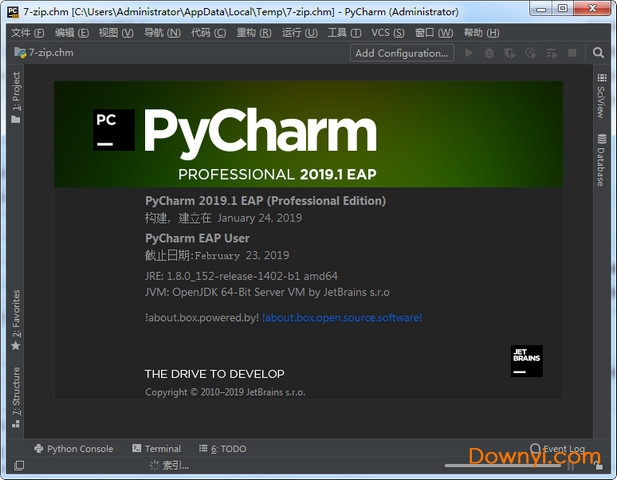Screen dimensions: 617x480
Task: Click the PyCharm app icon in title bar
Action: 13,12
